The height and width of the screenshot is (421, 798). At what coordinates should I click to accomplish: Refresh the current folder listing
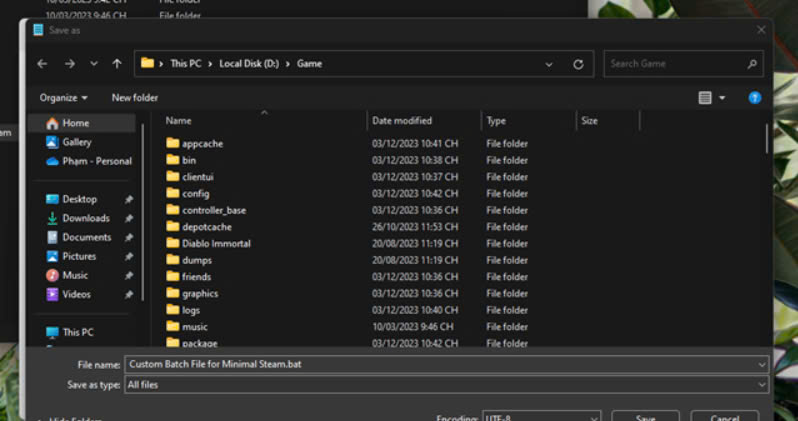[x=578, y=64]
